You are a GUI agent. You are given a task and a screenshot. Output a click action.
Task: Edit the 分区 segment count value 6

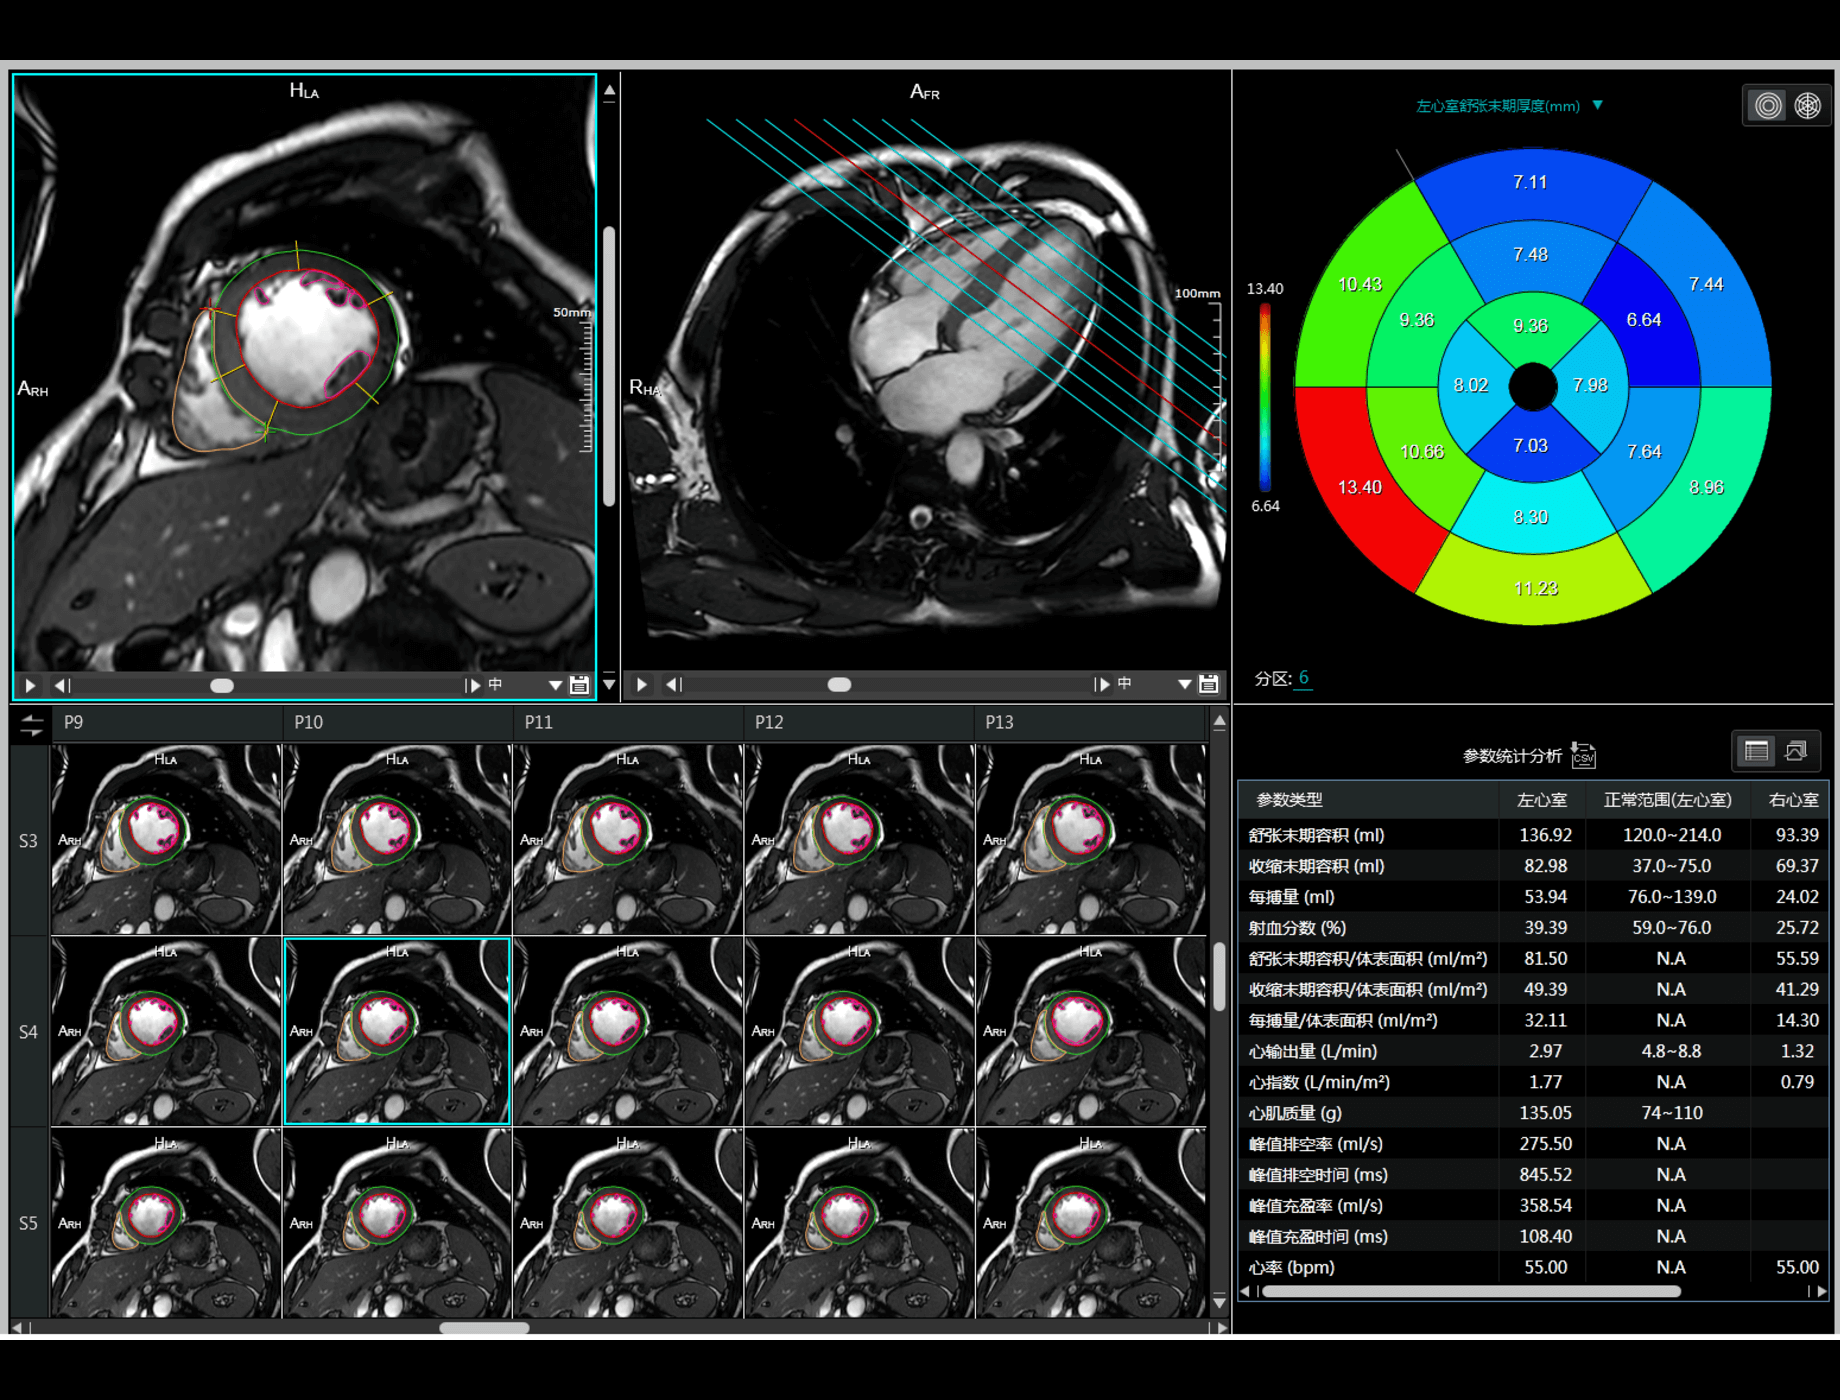point(1303,677)
